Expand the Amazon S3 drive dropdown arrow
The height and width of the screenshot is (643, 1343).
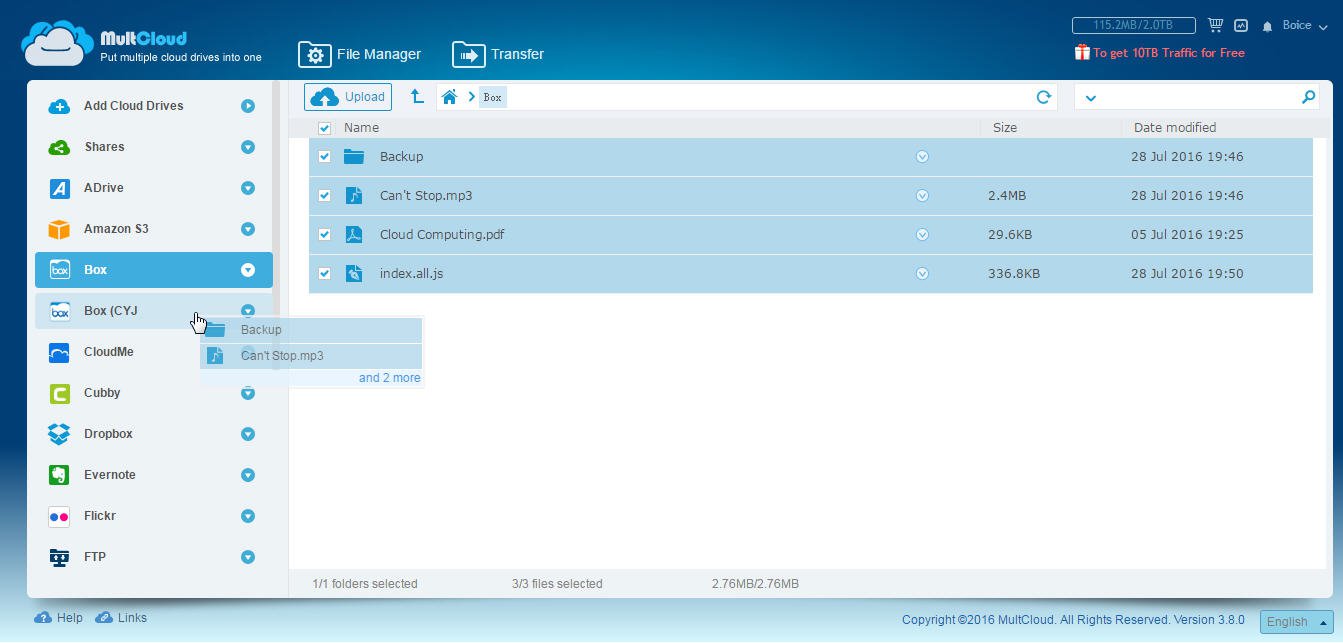pyautogui.click(x=247, y=229)
